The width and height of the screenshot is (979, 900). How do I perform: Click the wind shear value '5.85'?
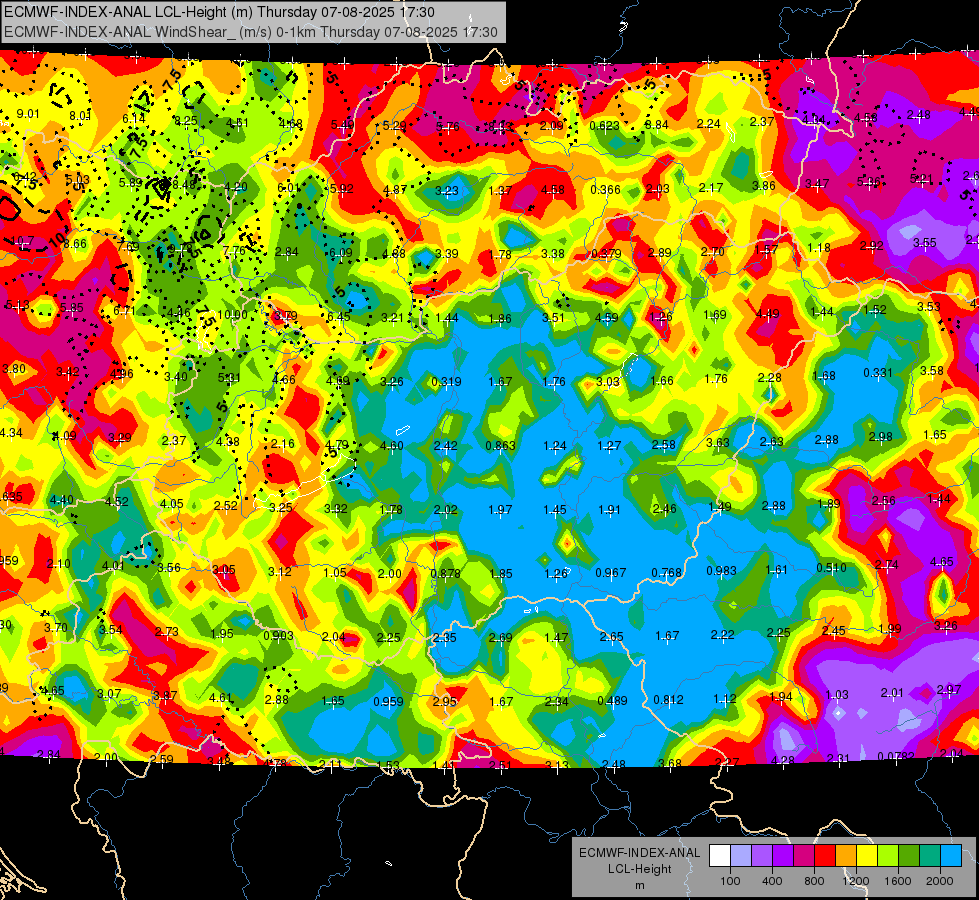tap(72, 307)
